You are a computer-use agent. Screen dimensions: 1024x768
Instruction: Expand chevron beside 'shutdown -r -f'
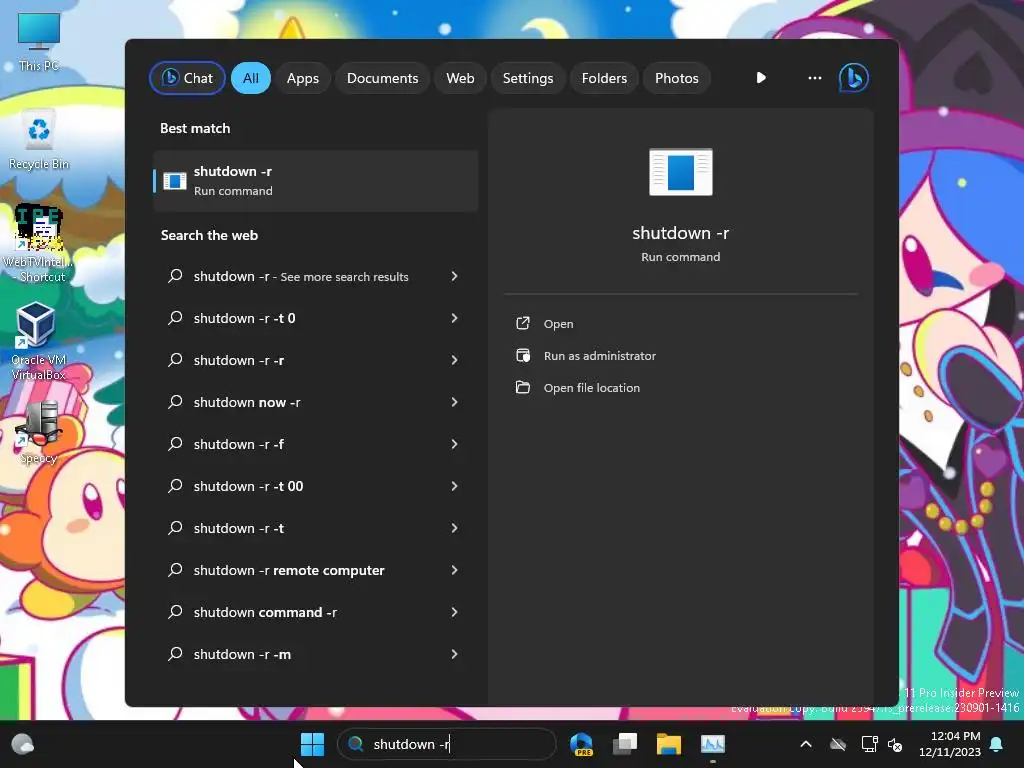point(455,444)
